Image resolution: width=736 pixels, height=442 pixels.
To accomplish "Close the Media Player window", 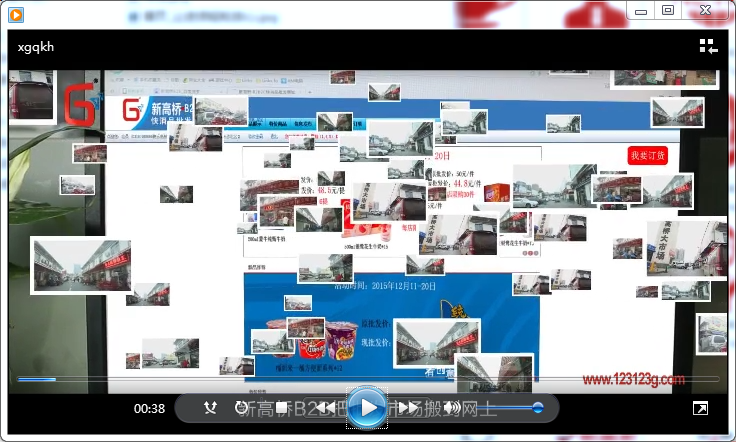I will coord(705,10).
